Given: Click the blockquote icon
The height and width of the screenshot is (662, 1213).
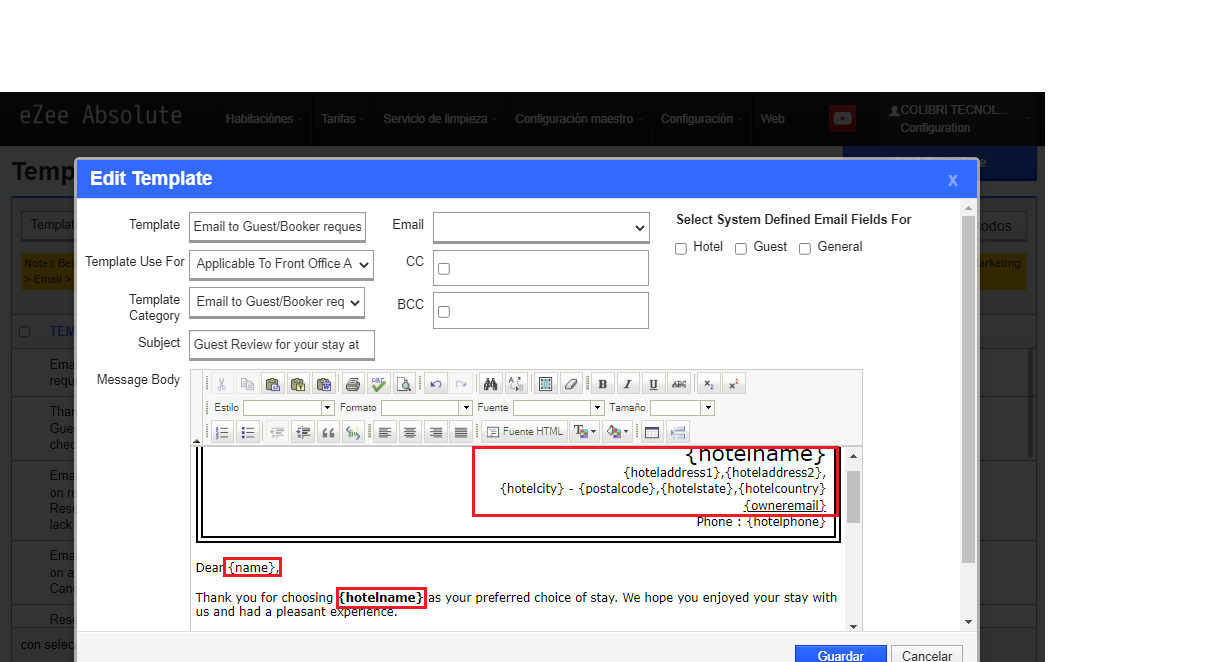Looking at the screenshot, I should 327,432.
